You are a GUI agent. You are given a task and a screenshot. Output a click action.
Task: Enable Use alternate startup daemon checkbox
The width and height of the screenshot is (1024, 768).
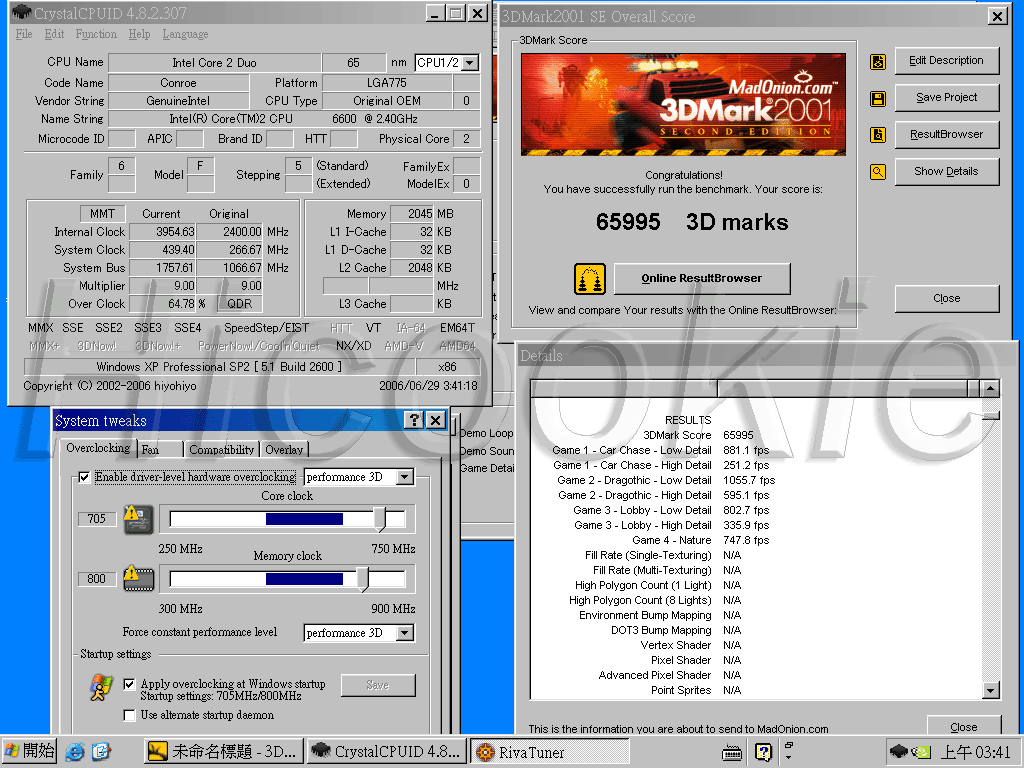pyautogui.click(x=129, y=715)
